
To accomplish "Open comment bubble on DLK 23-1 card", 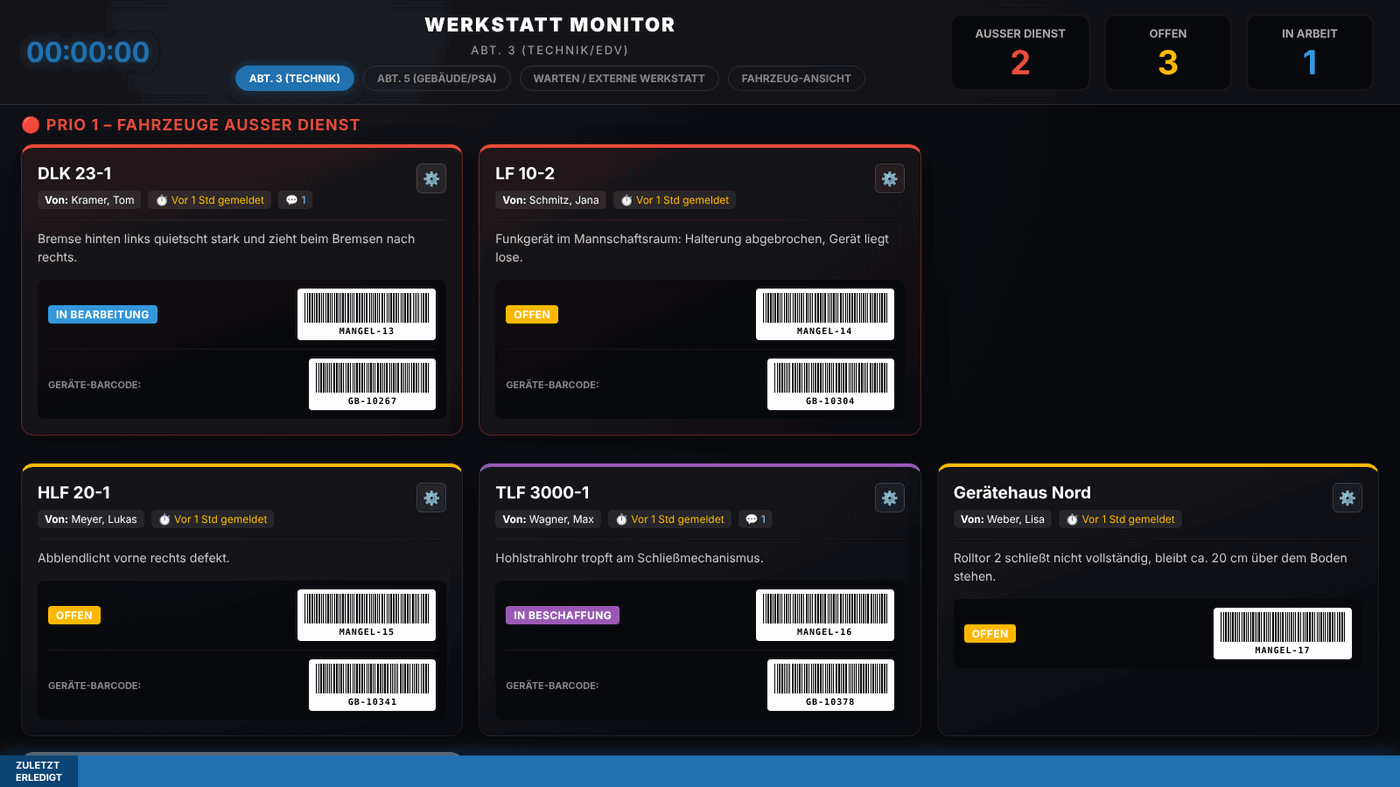I will (296, 200).
